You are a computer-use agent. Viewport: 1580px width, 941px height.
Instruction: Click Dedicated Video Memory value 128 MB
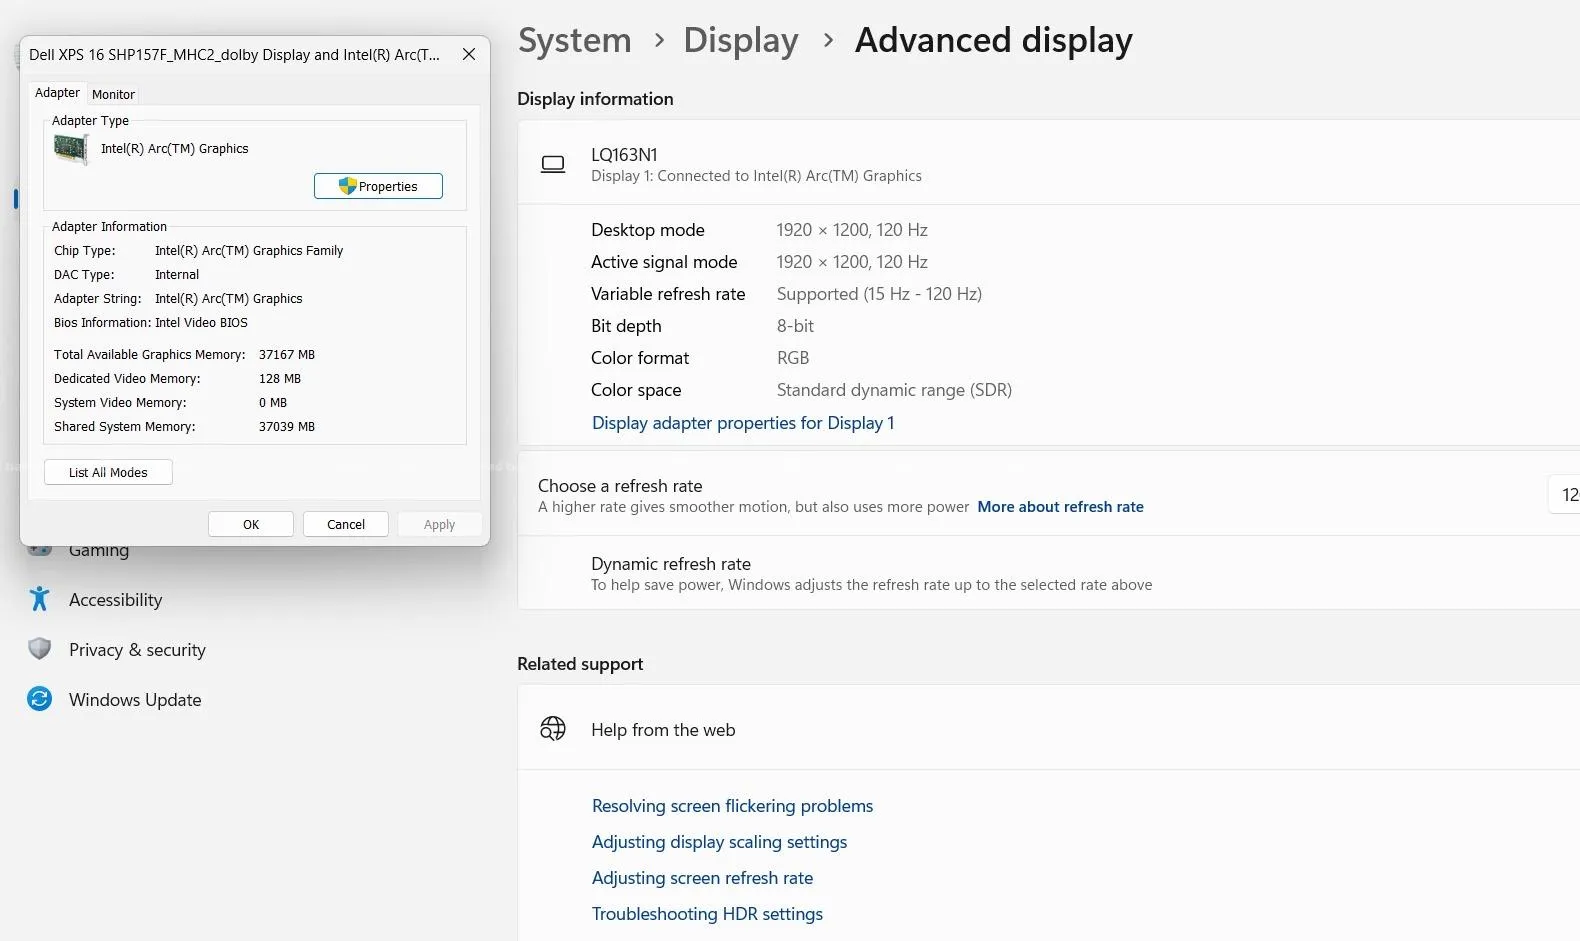[x=279, y=379]
